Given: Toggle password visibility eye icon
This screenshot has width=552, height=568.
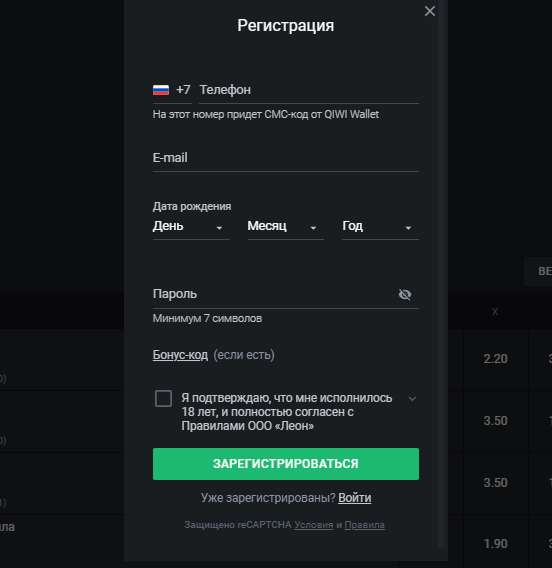Looking at the screenshot, I should point(405,295).
